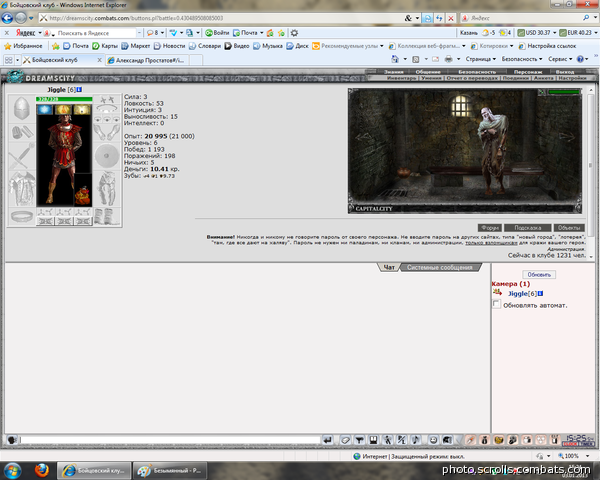Click the empty leg armor slot
Screen dimensions: 600x480
107,189
